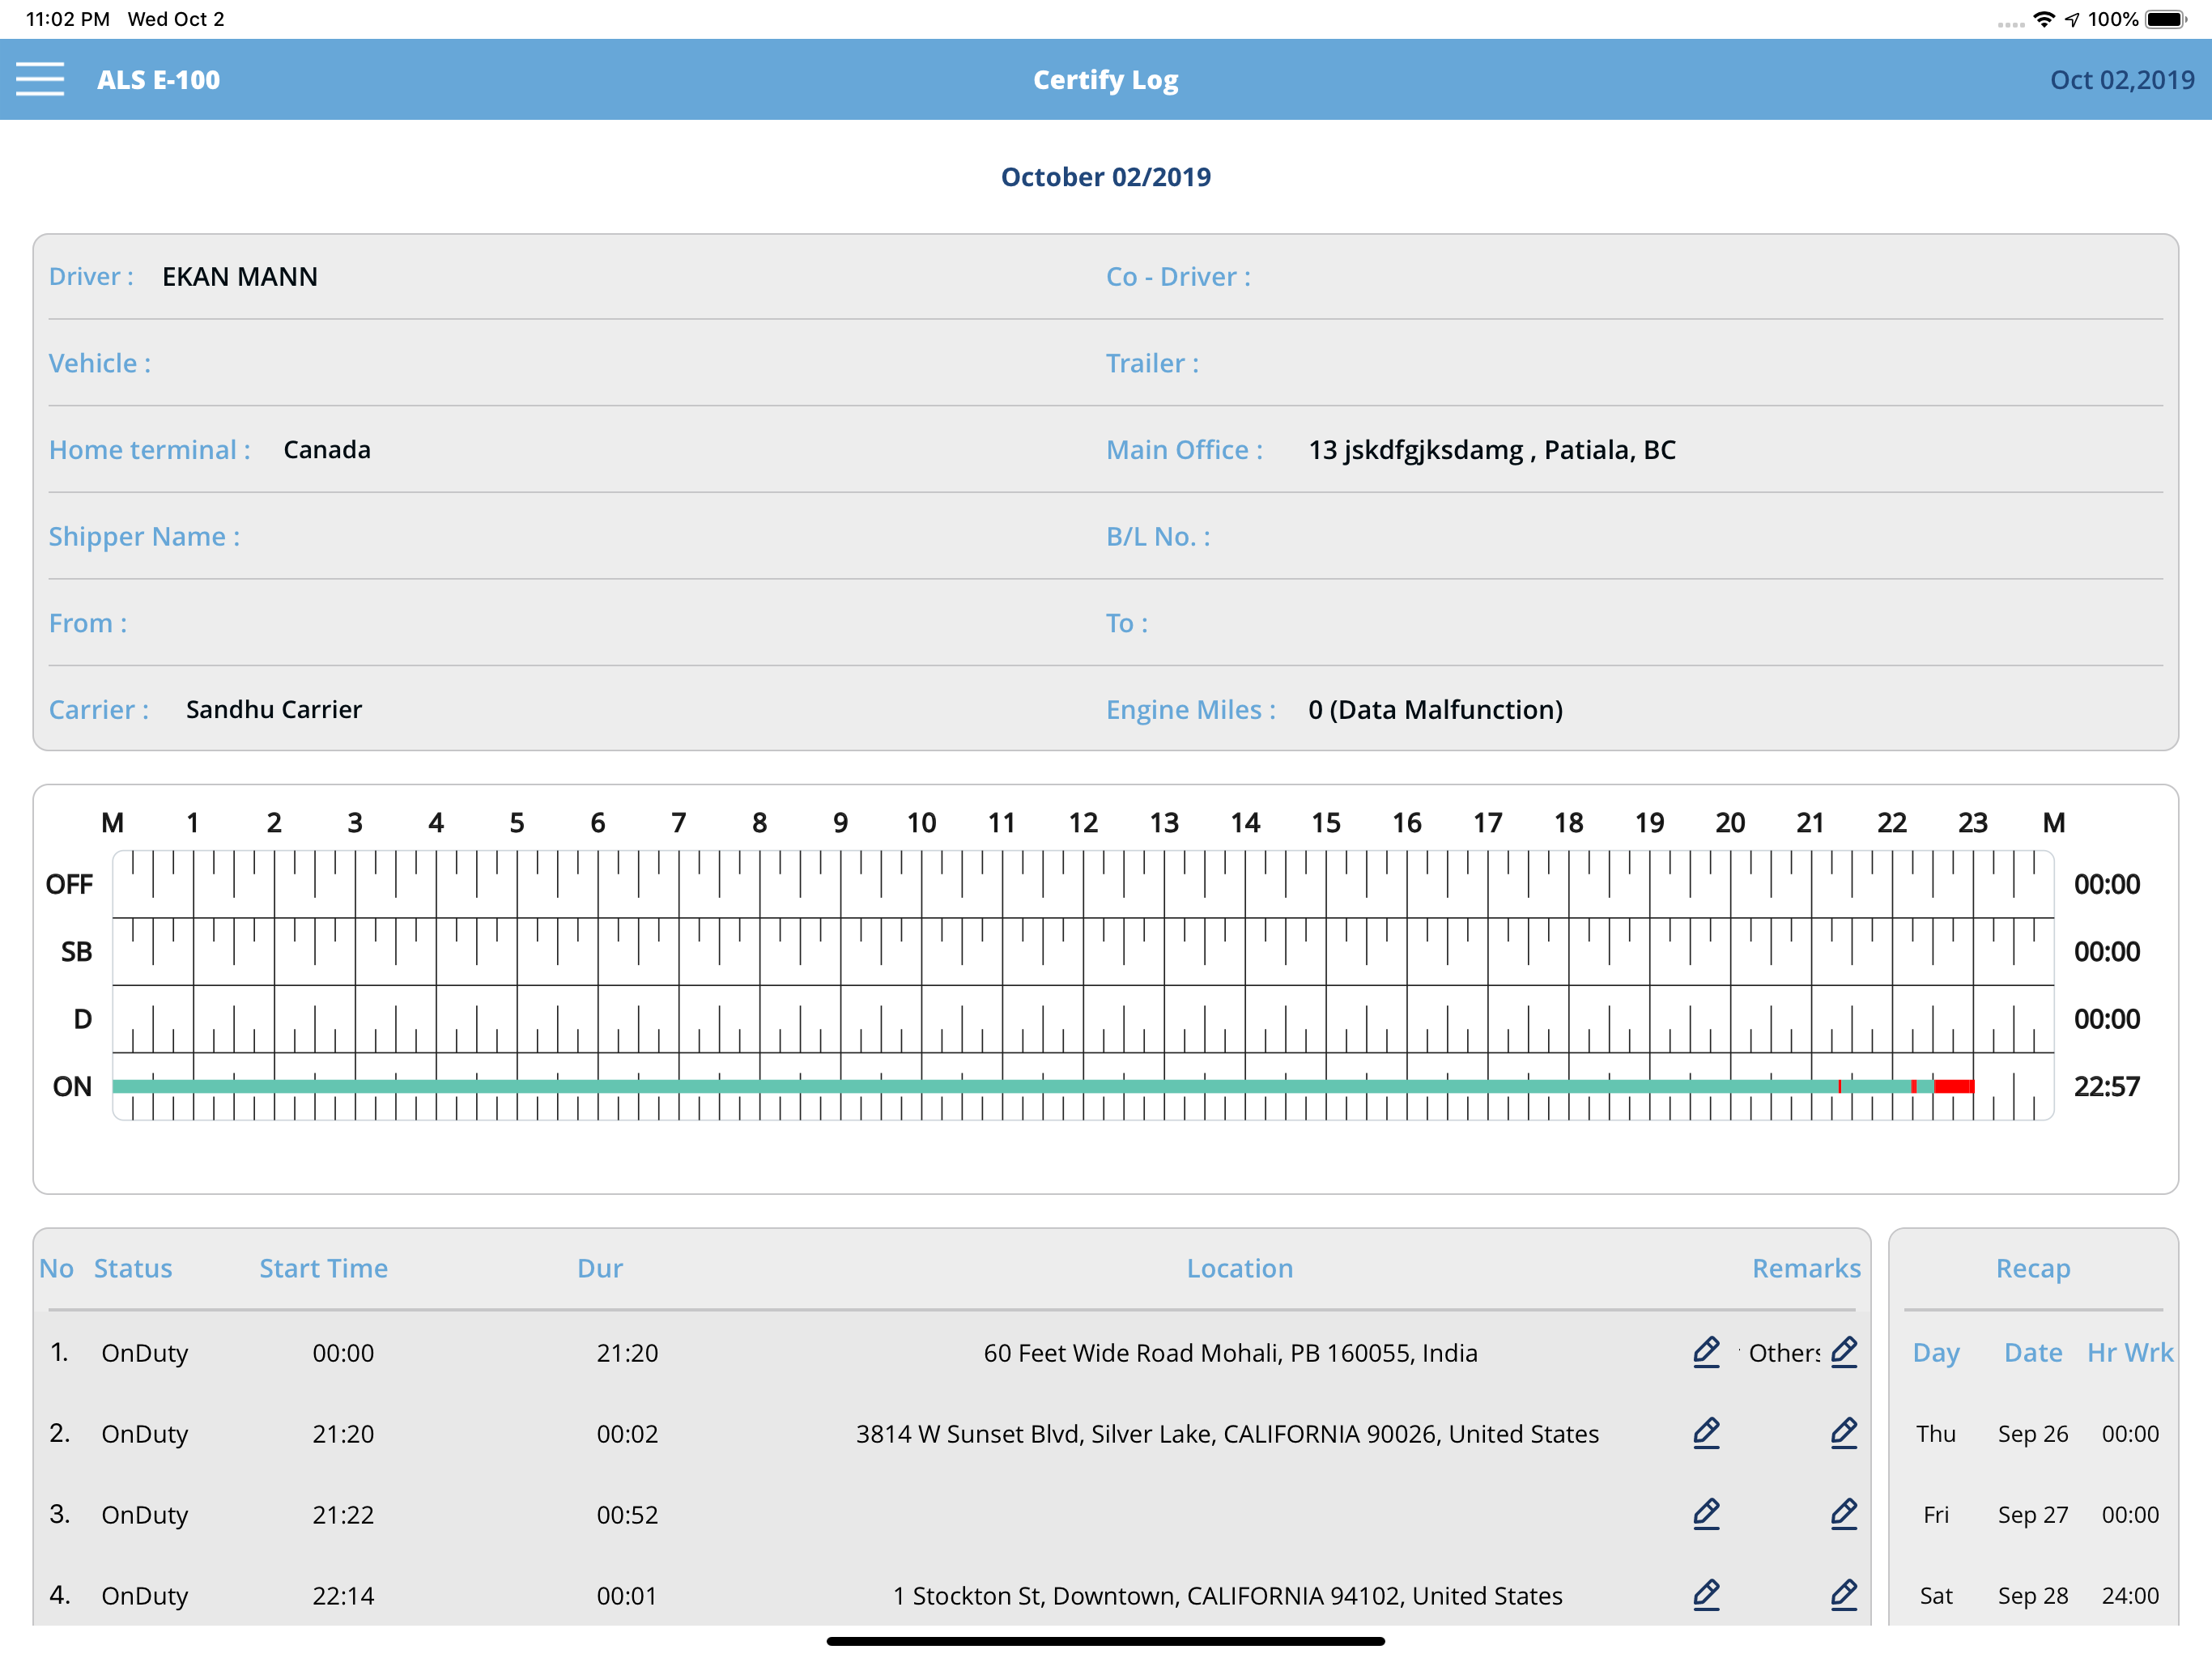Select the B/L No. field

pyautogui.click(x=1634, y=536)
